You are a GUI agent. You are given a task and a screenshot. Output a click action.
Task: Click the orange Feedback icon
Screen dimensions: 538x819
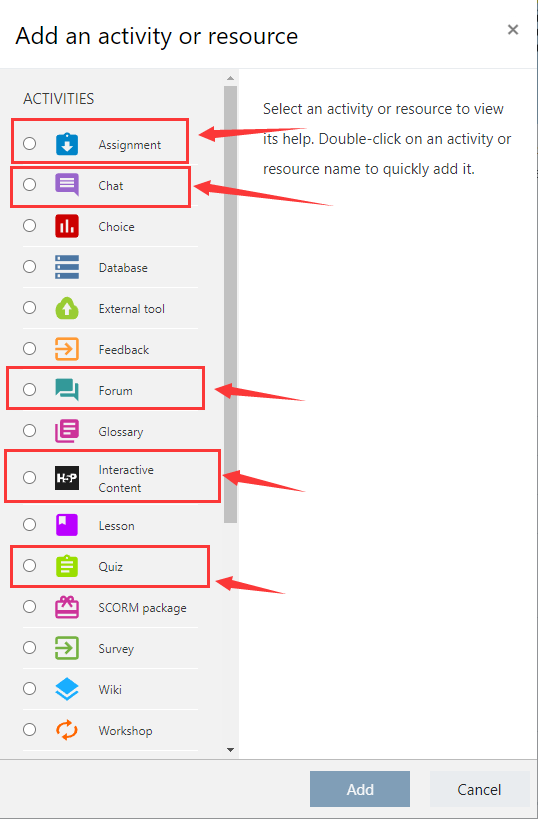(x=67, y=349)
